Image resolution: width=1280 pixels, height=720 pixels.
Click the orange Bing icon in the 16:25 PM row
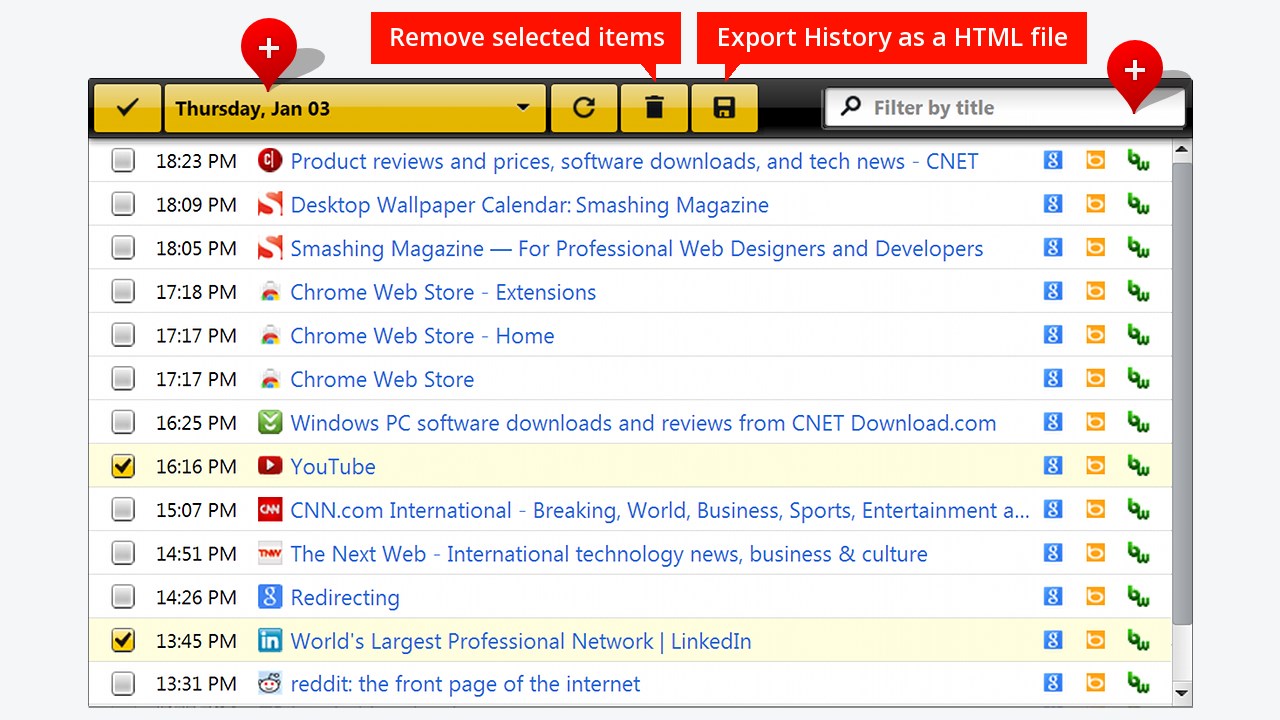click(1096, 422)
